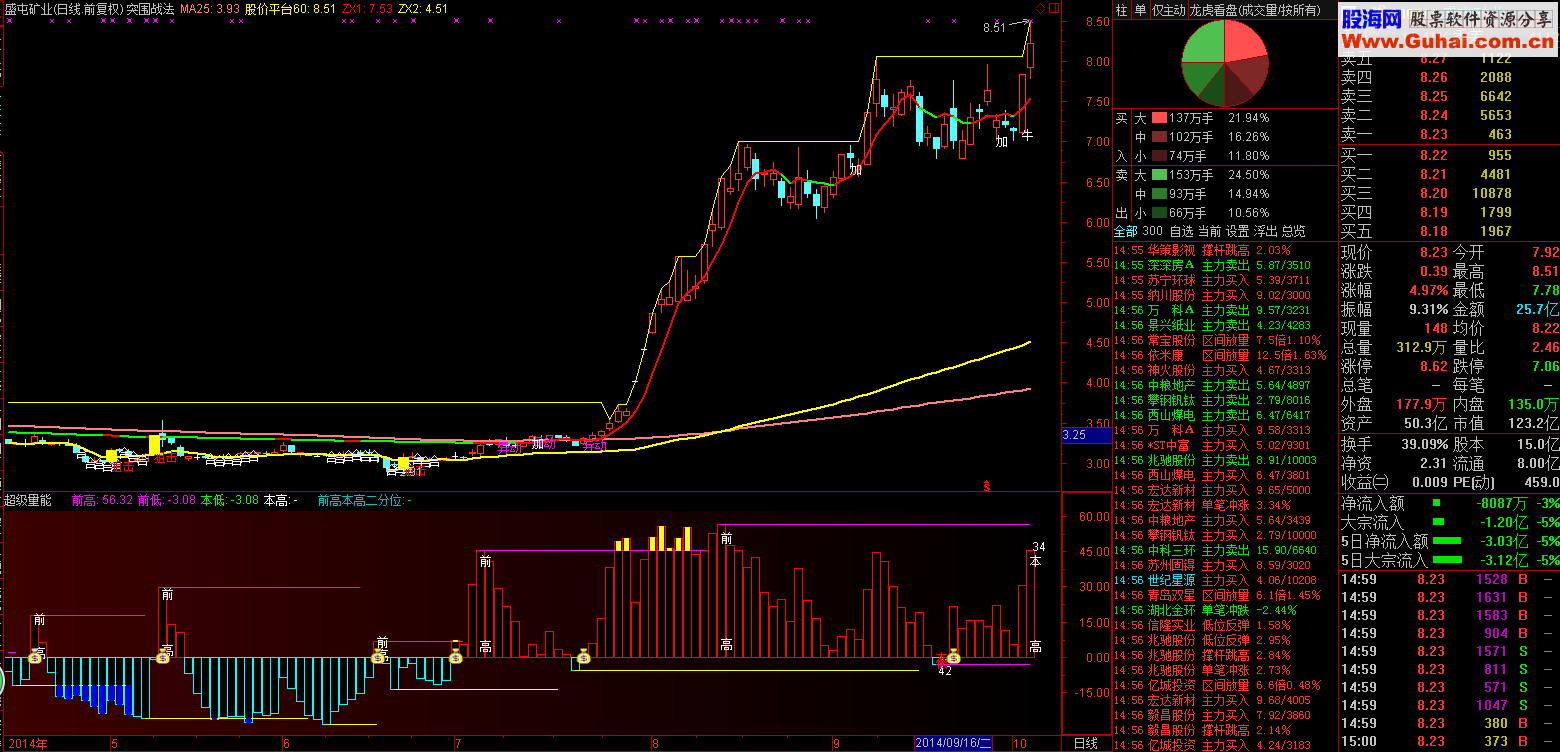
Task: Click the 2014/09/16/二 date marker
Action: [954, 744]
